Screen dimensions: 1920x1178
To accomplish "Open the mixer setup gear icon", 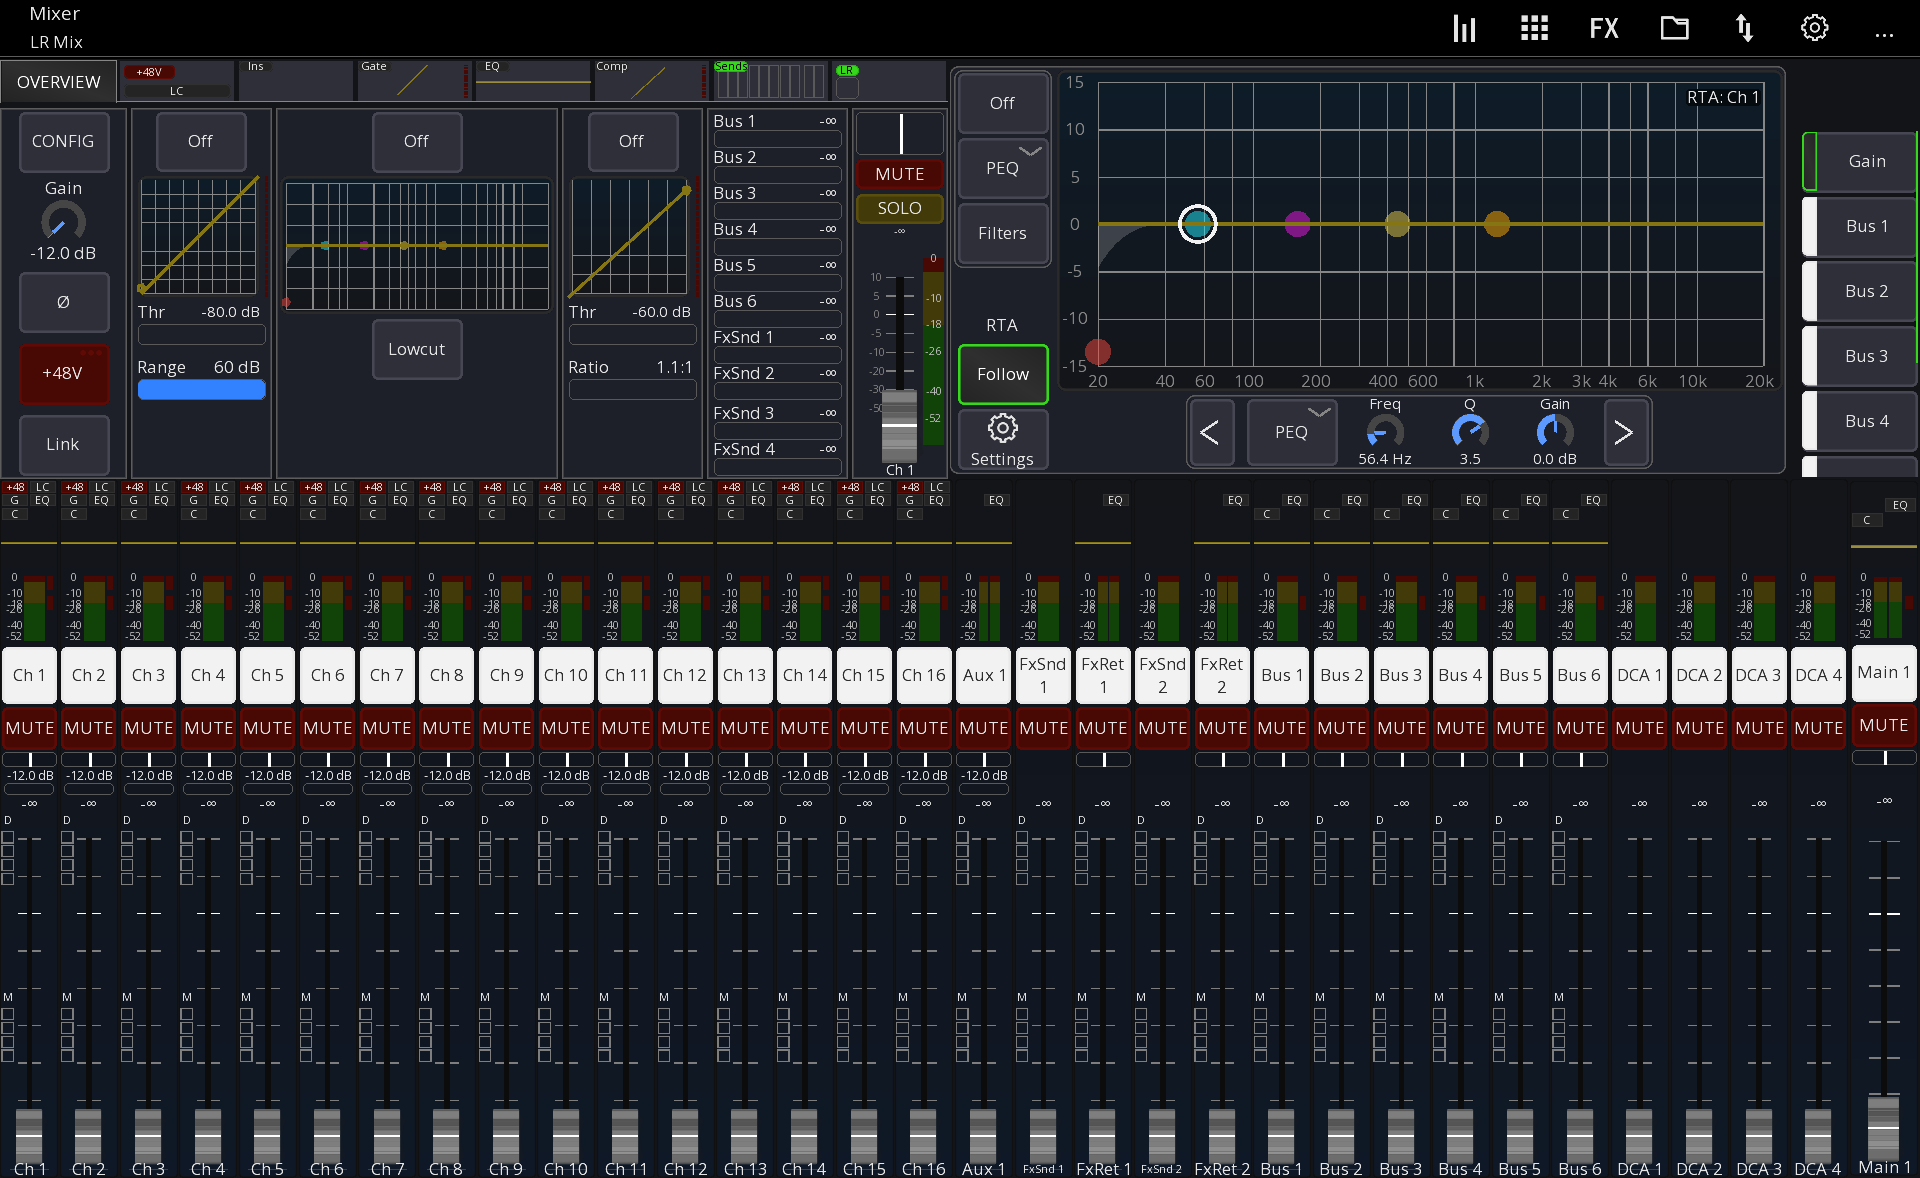I will 1814,28.
